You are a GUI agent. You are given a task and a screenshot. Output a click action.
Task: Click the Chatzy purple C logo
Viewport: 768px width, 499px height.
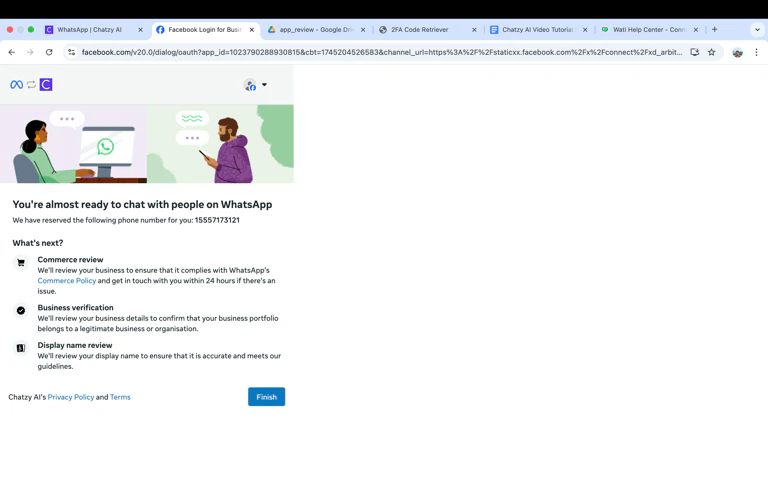point(46,85)
